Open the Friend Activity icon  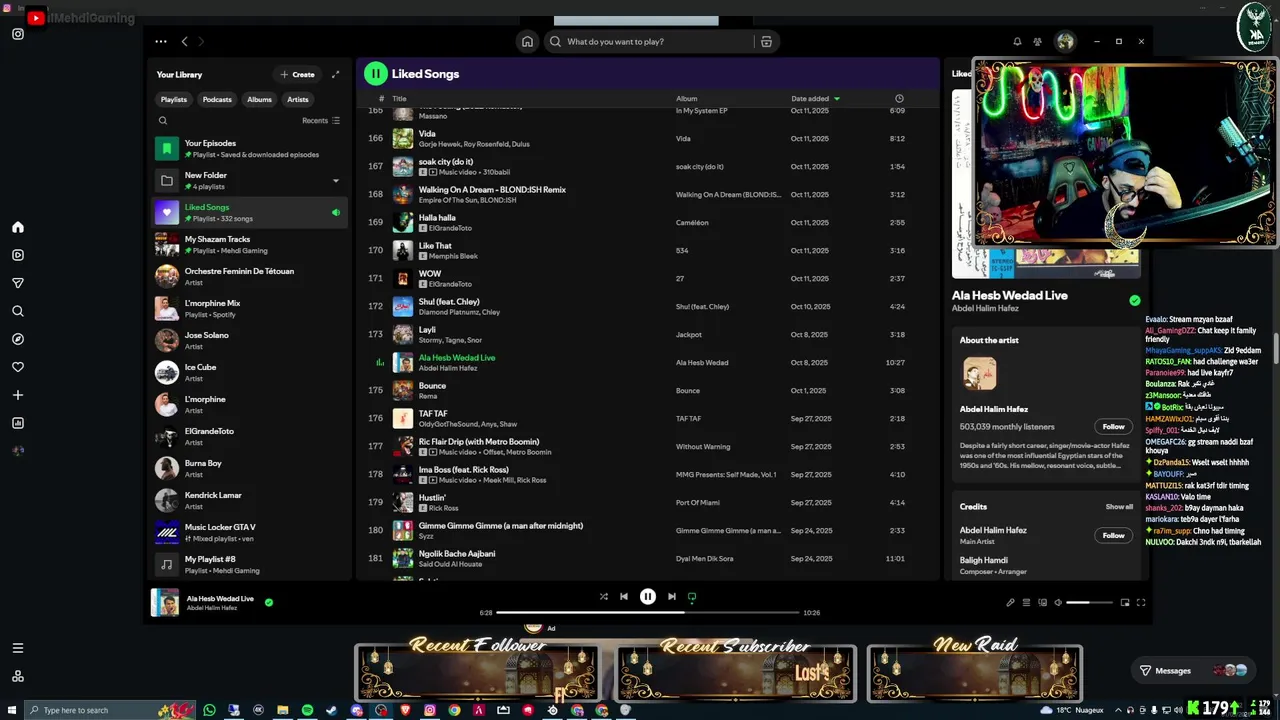[x=1038, y=42]
